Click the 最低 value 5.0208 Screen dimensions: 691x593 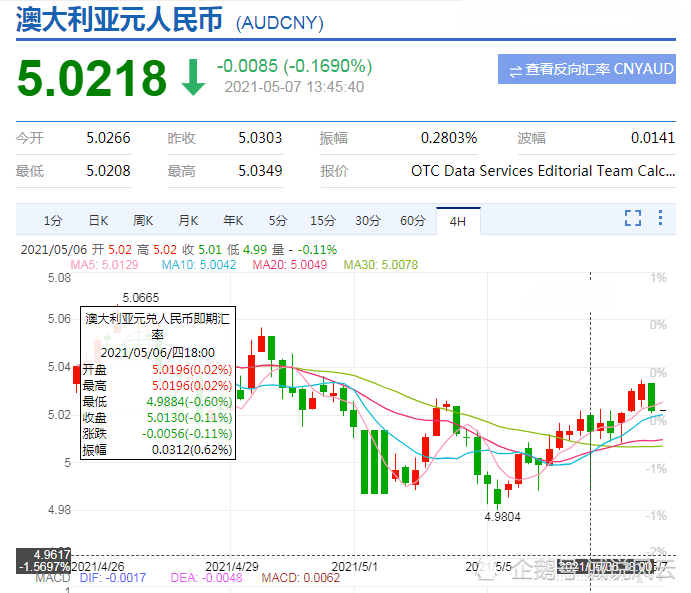click(x=108, y=171)
